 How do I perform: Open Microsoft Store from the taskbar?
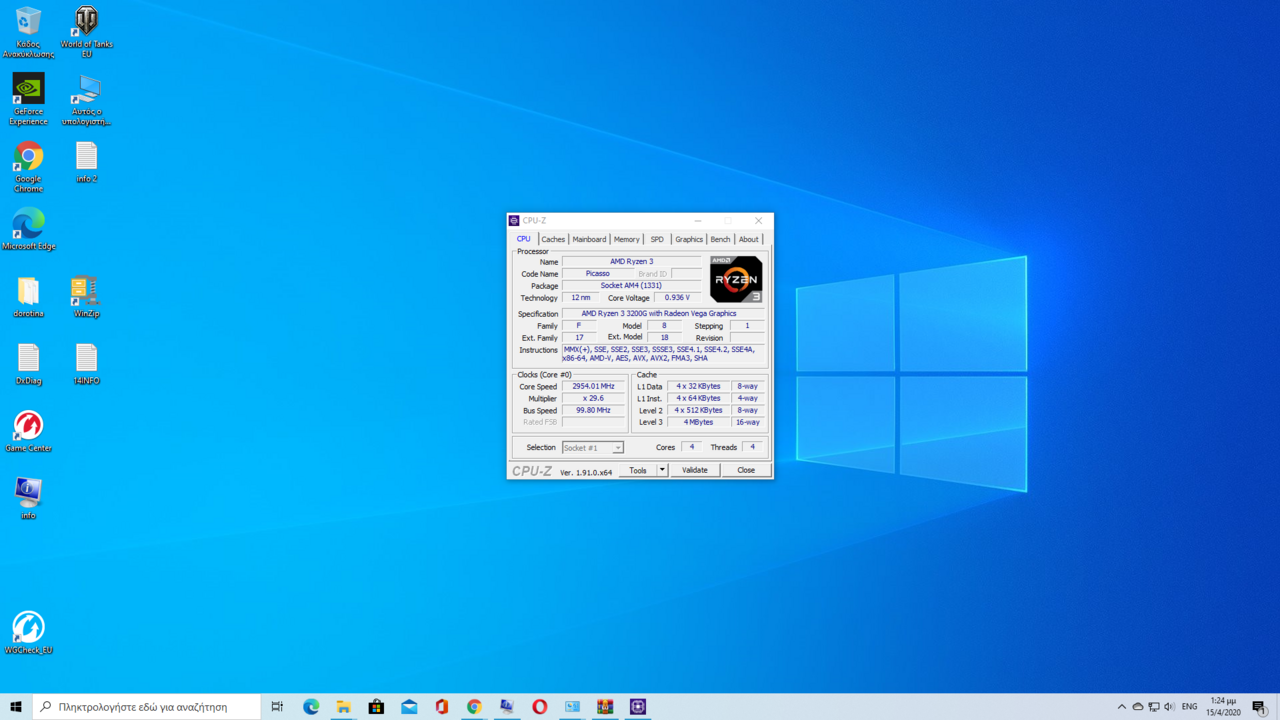[x=376, y=707]
